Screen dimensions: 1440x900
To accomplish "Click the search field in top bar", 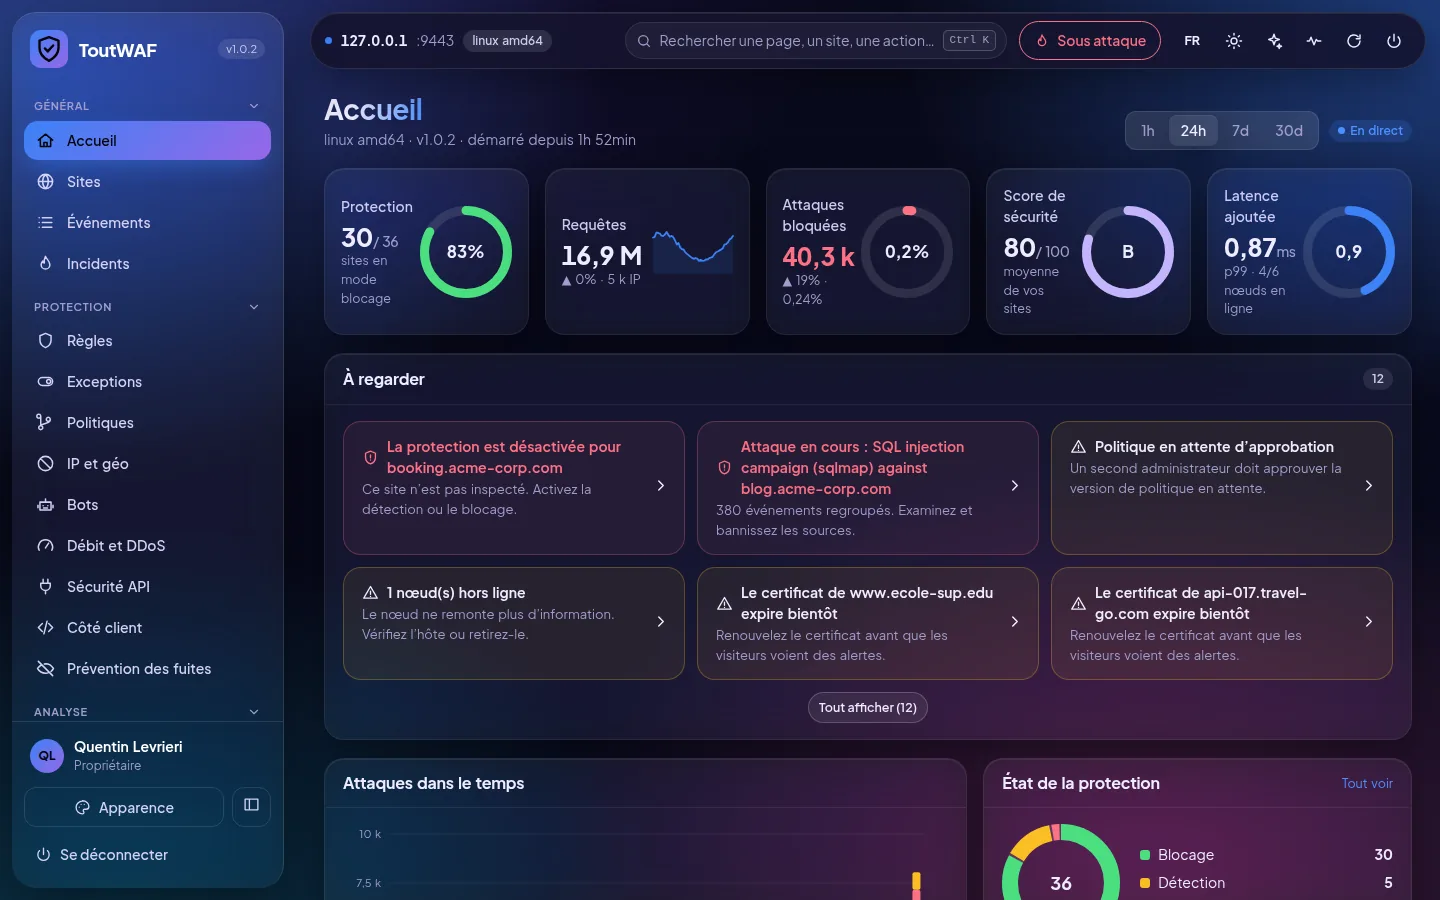I will point(816,41).
